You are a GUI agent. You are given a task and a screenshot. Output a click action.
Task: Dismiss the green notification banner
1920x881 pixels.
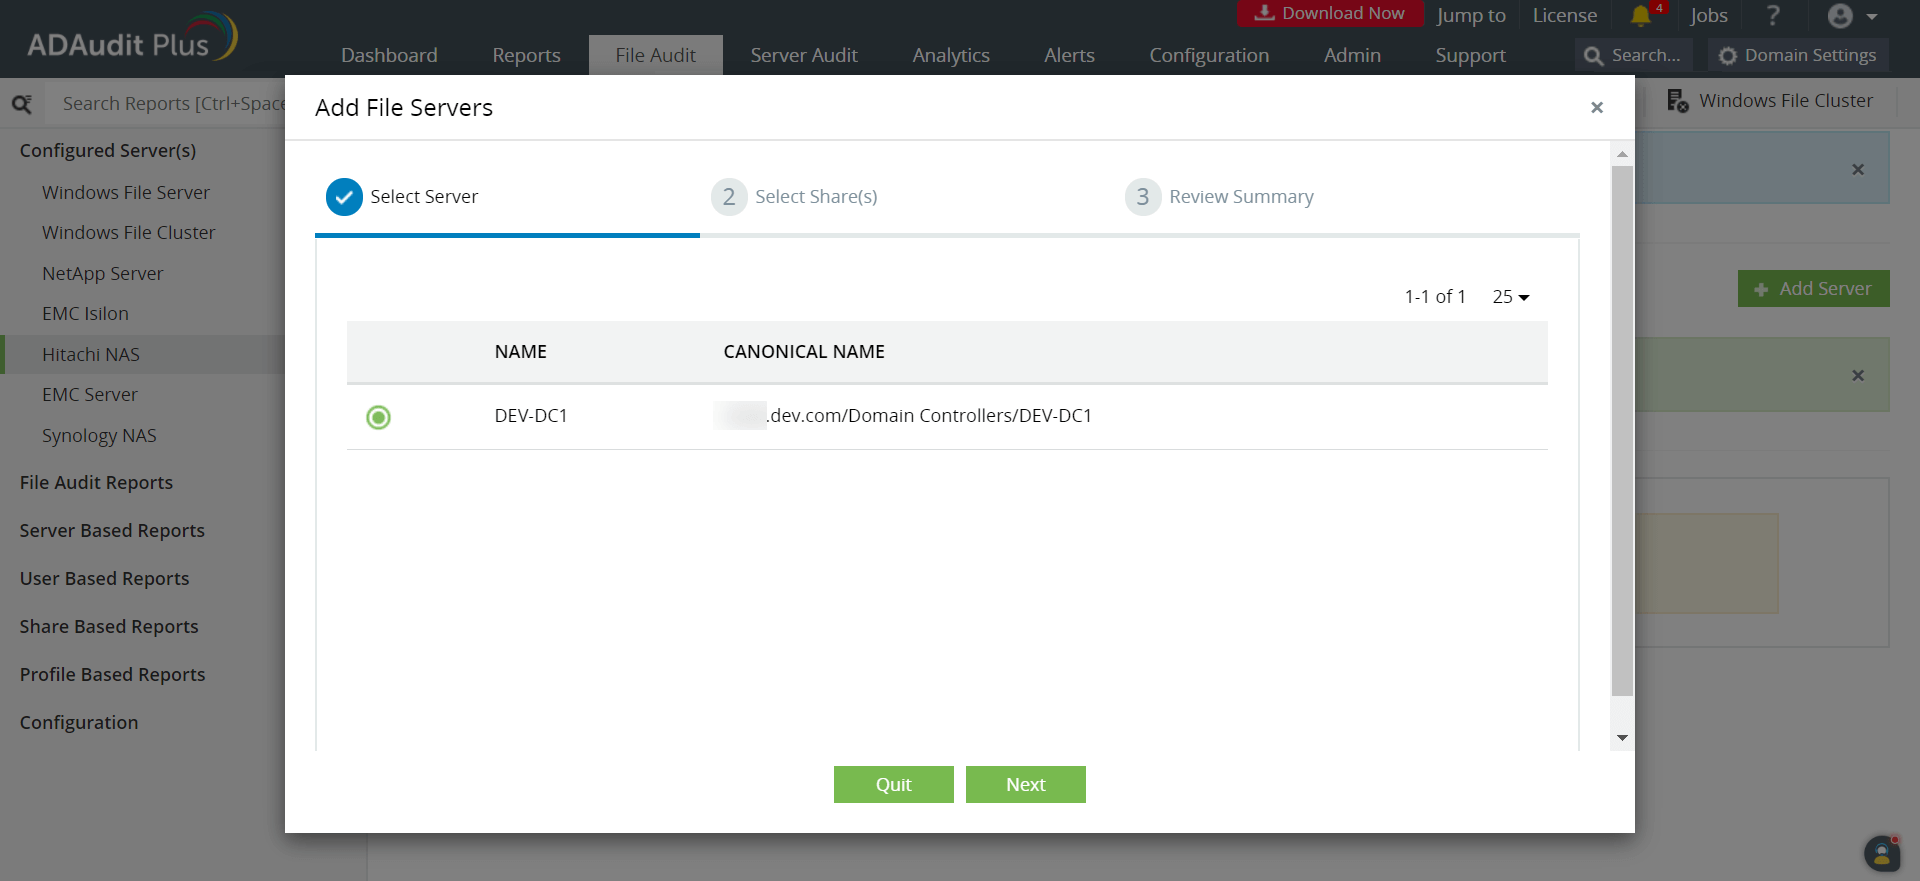coord(1858,376)
